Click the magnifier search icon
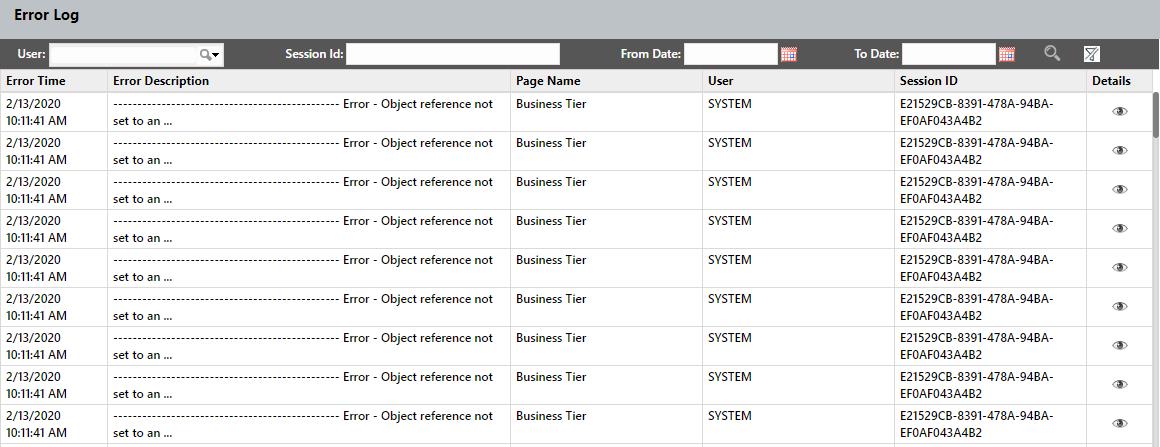This screenshot has height=447, width=1160. click(1052, 54)
